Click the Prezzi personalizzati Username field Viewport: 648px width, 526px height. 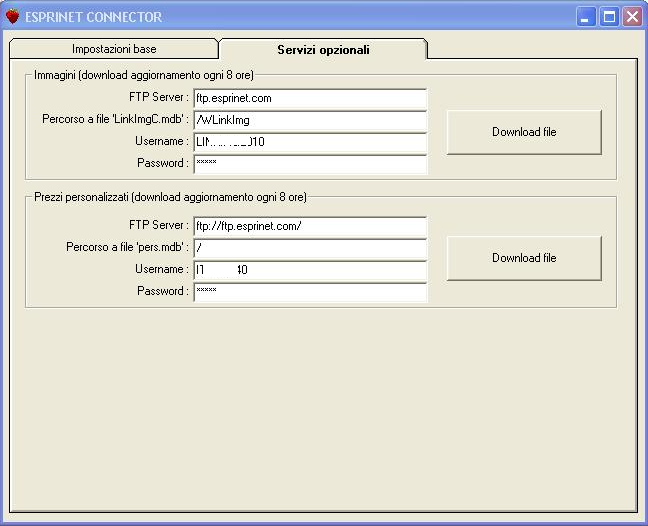[310, 270]
